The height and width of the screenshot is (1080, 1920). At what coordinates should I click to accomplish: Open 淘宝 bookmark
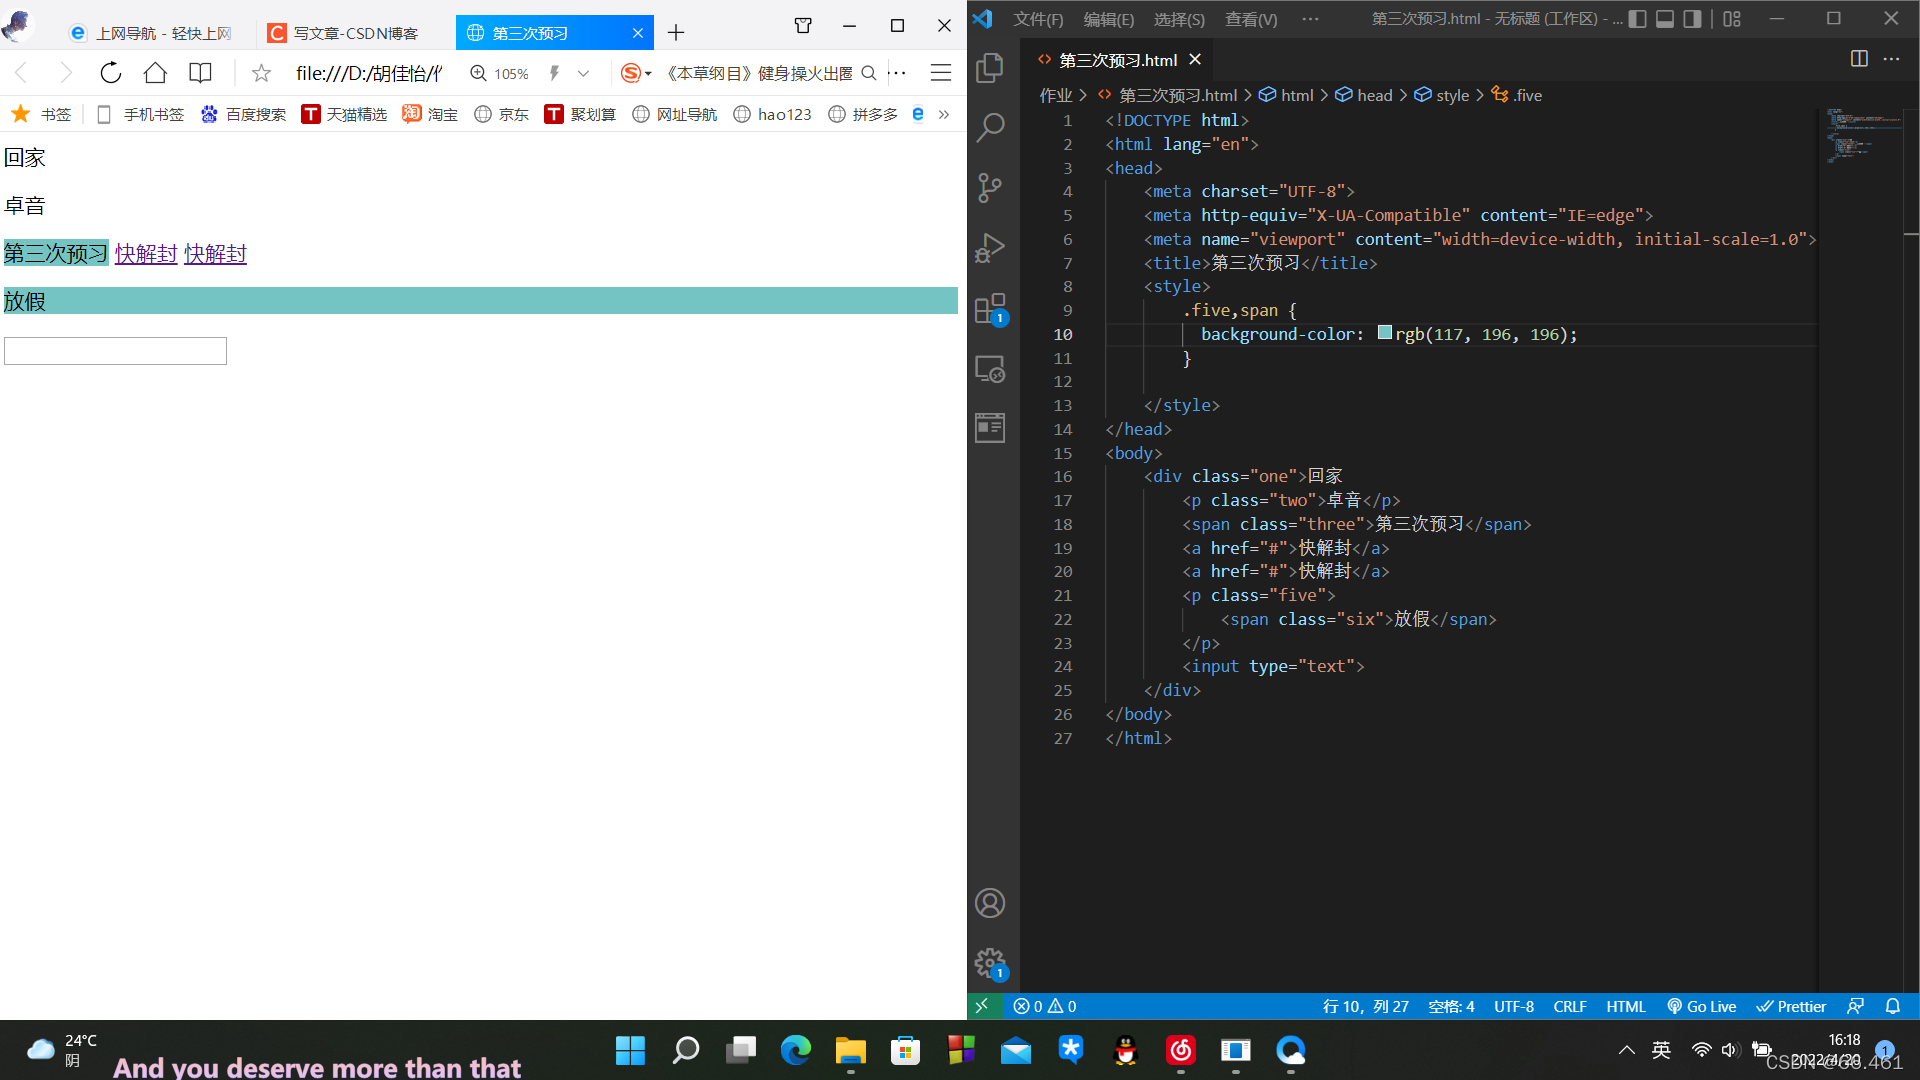point(430,114)
